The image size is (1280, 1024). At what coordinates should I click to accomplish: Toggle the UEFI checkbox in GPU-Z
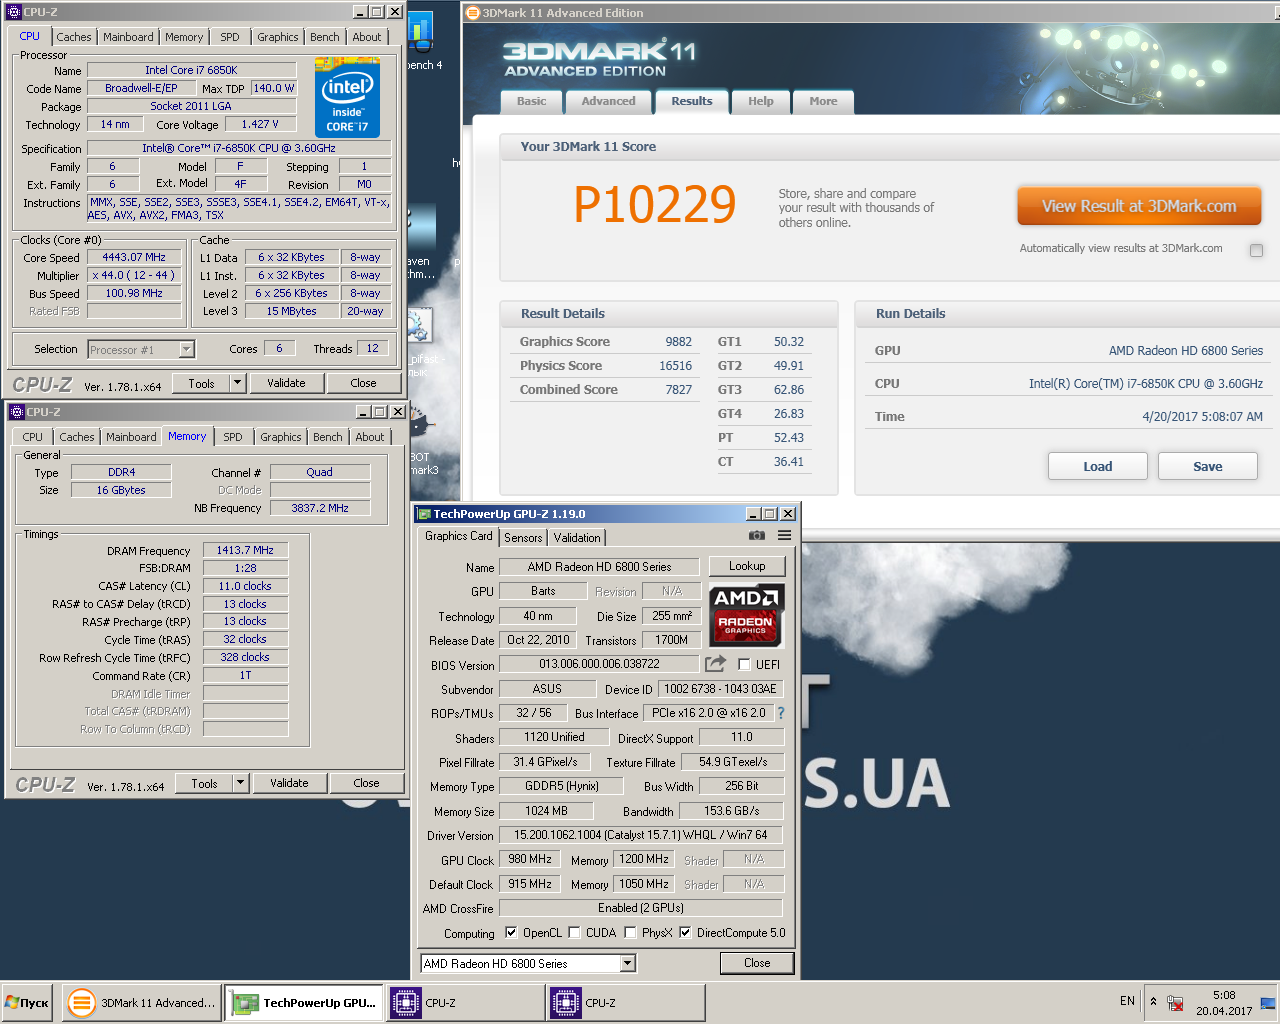(x=744, y=664)
